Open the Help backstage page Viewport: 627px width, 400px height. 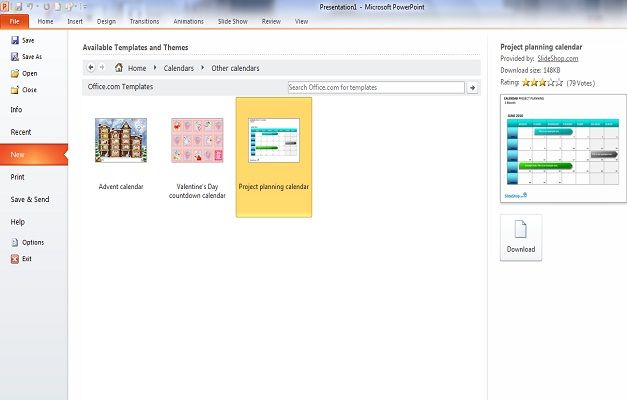(x=18, y=222)
